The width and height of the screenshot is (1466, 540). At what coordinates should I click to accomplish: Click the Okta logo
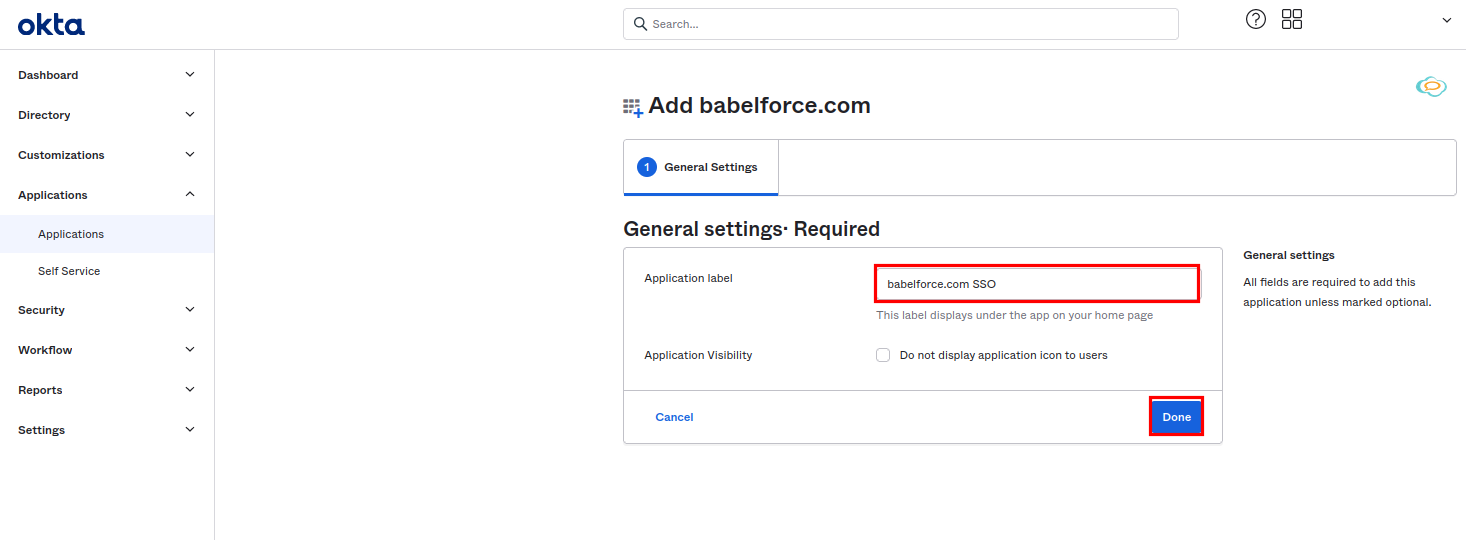pyautogui.click(x=51, y=24)
